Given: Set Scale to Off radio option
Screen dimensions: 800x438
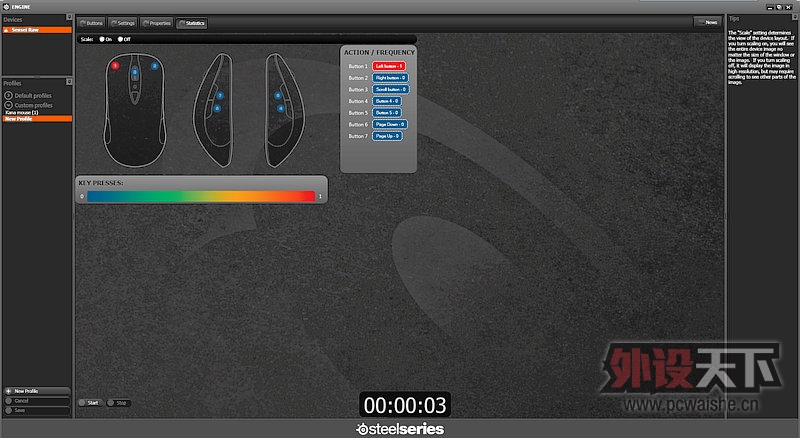Looking at the screenshot, I should point(120,39).
